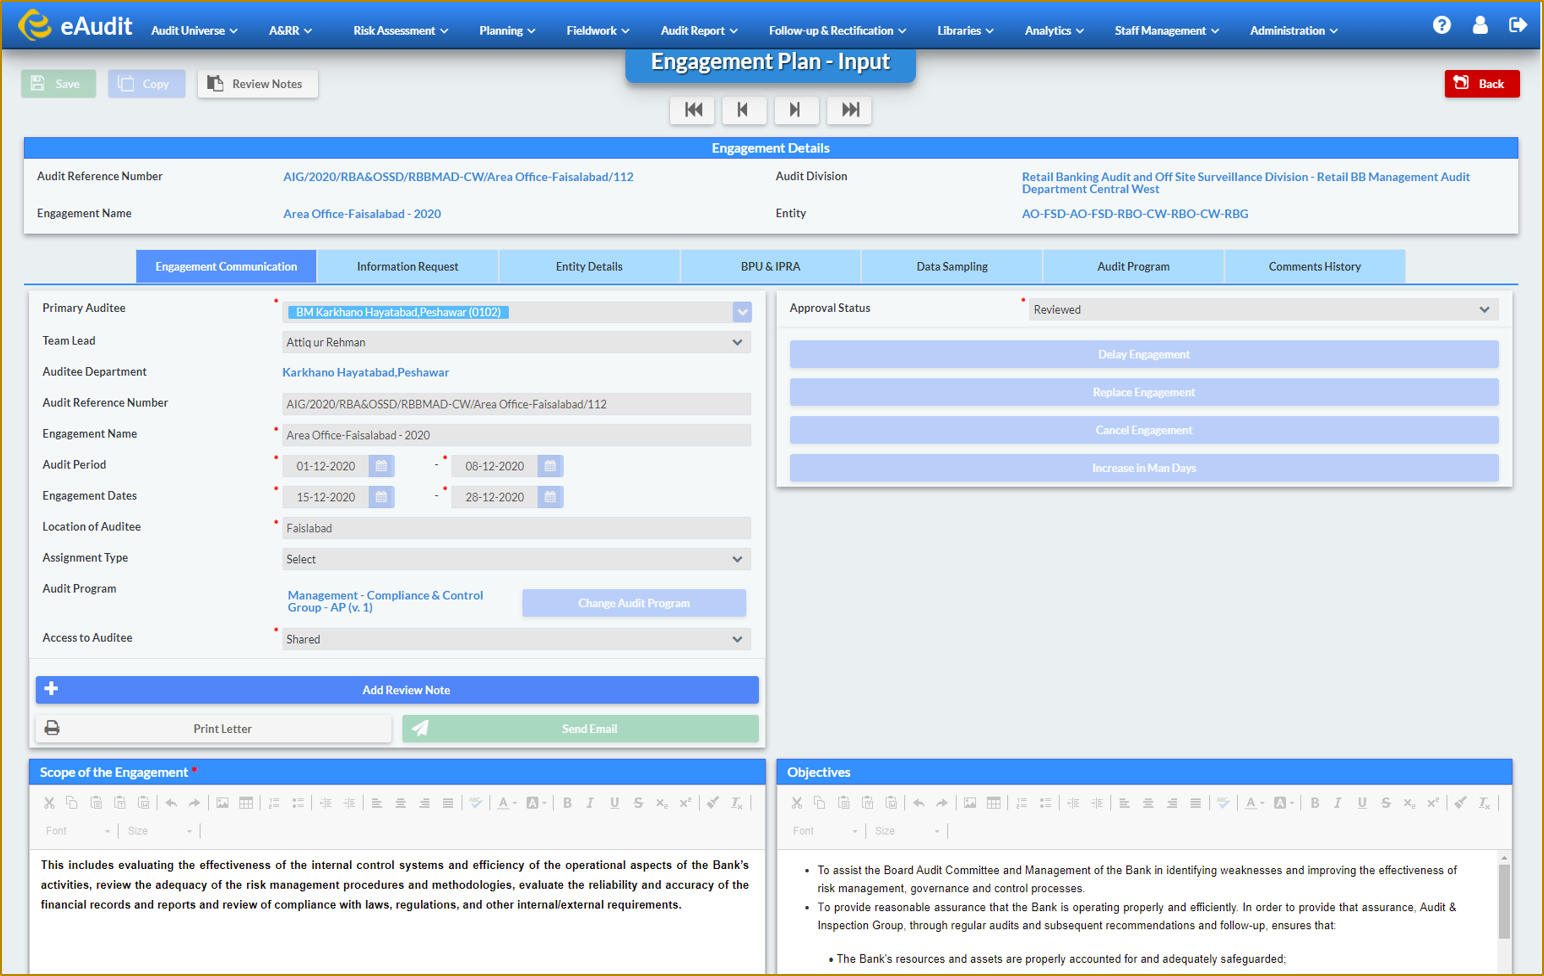This screenshot has width=1544, height=976.
Task: Open the Approval Status dropdown
Action: pos(1262,309)
